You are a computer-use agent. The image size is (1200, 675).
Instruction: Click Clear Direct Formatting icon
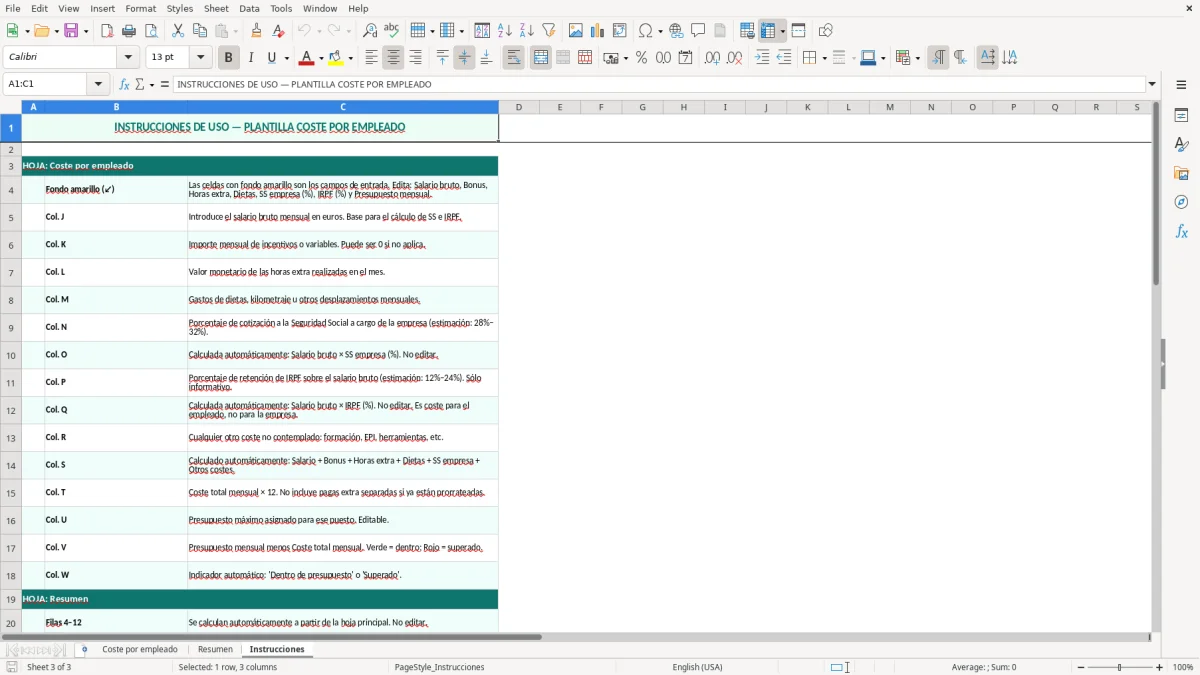[x=279, y=31]
